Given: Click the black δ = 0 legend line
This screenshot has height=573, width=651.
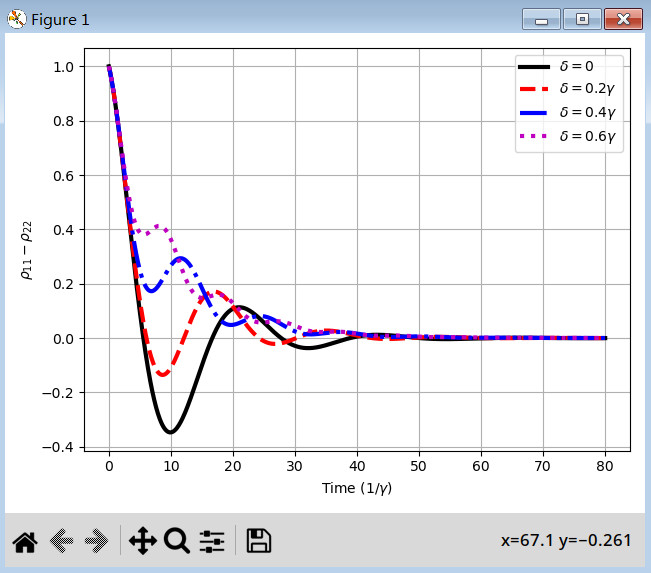Looking at the screenshot, I should click(x=534, y=66).
